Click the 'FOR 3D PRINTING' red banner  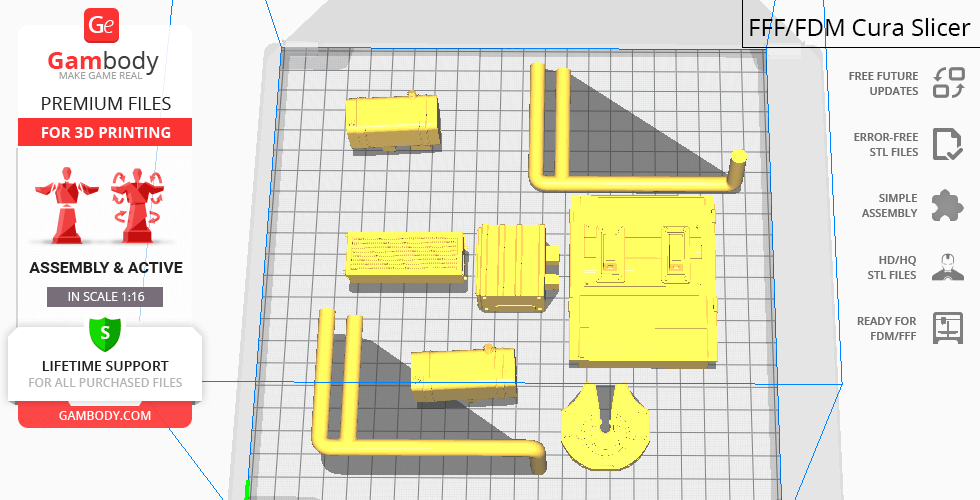tap(104, 132)
